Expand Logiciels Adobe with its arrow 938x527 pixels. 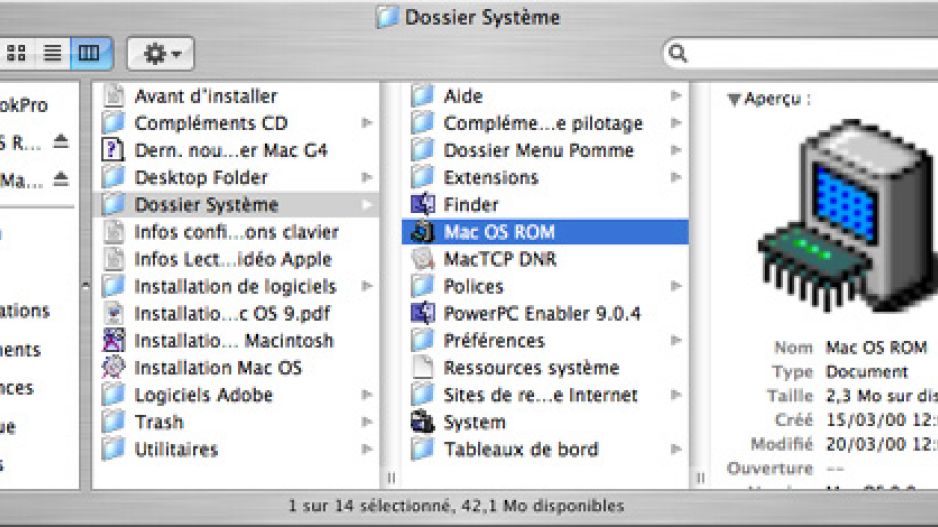click(367, 395)
